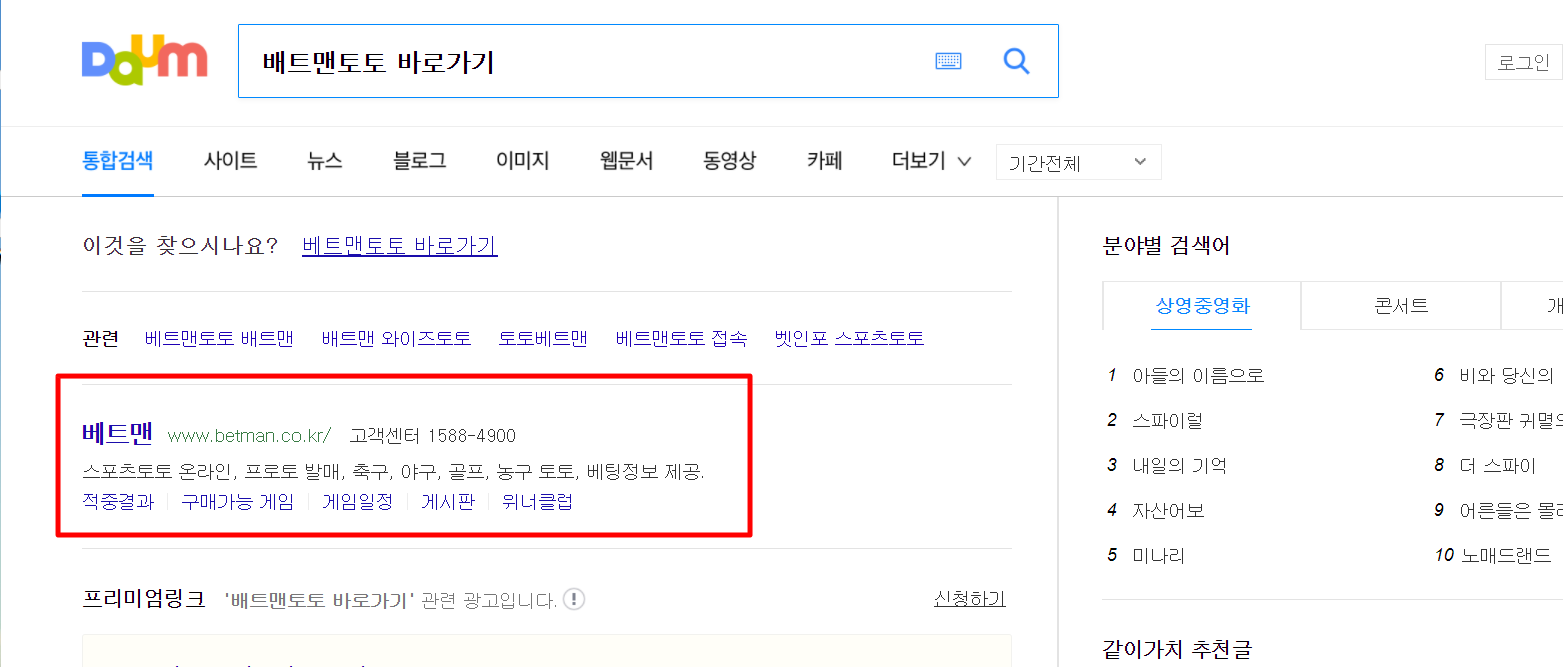1563x667 pixels.
Task: Click the www.betman.co.kr/ URL
Action: 249,436
